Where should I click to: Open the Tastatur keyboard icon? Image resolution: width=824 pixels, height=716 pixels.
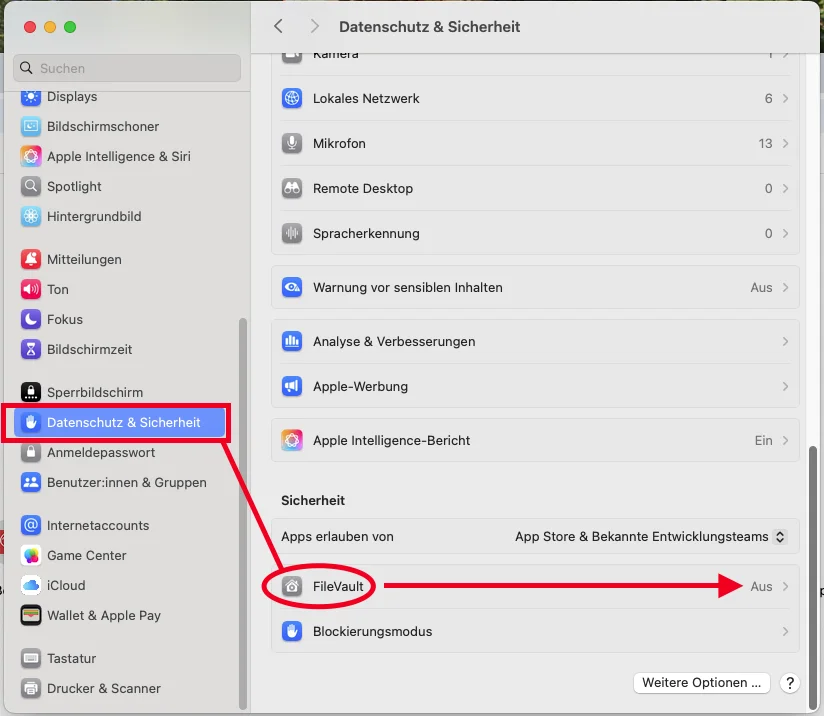click(30, 659)
